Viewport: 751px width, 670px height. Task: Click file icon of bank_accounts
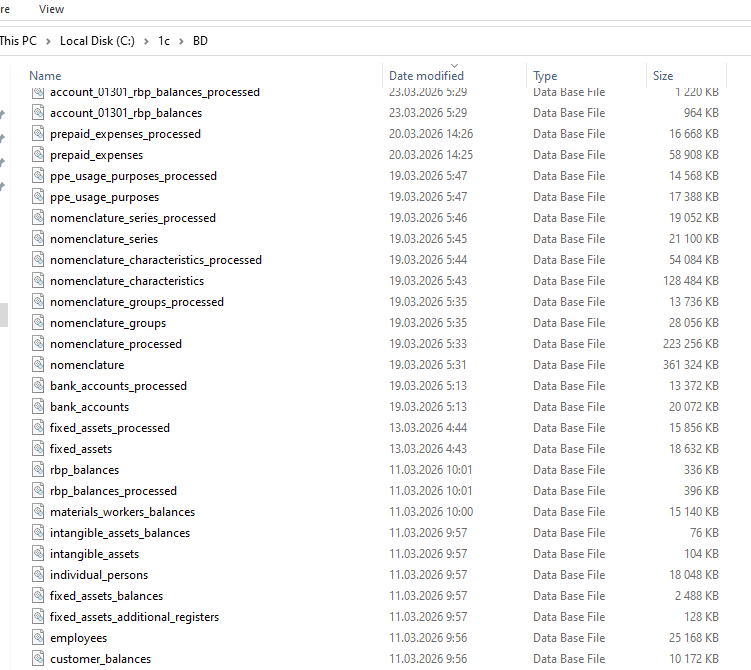click(38, 407)
